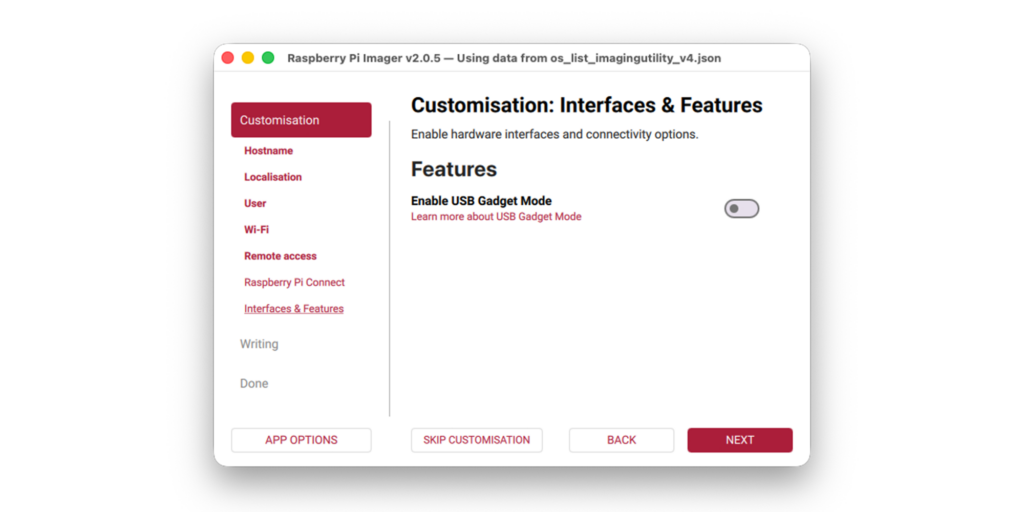Open APP OPTIONS
The width and height of the screenshot is (1024, 512).
tap(301, 440)
